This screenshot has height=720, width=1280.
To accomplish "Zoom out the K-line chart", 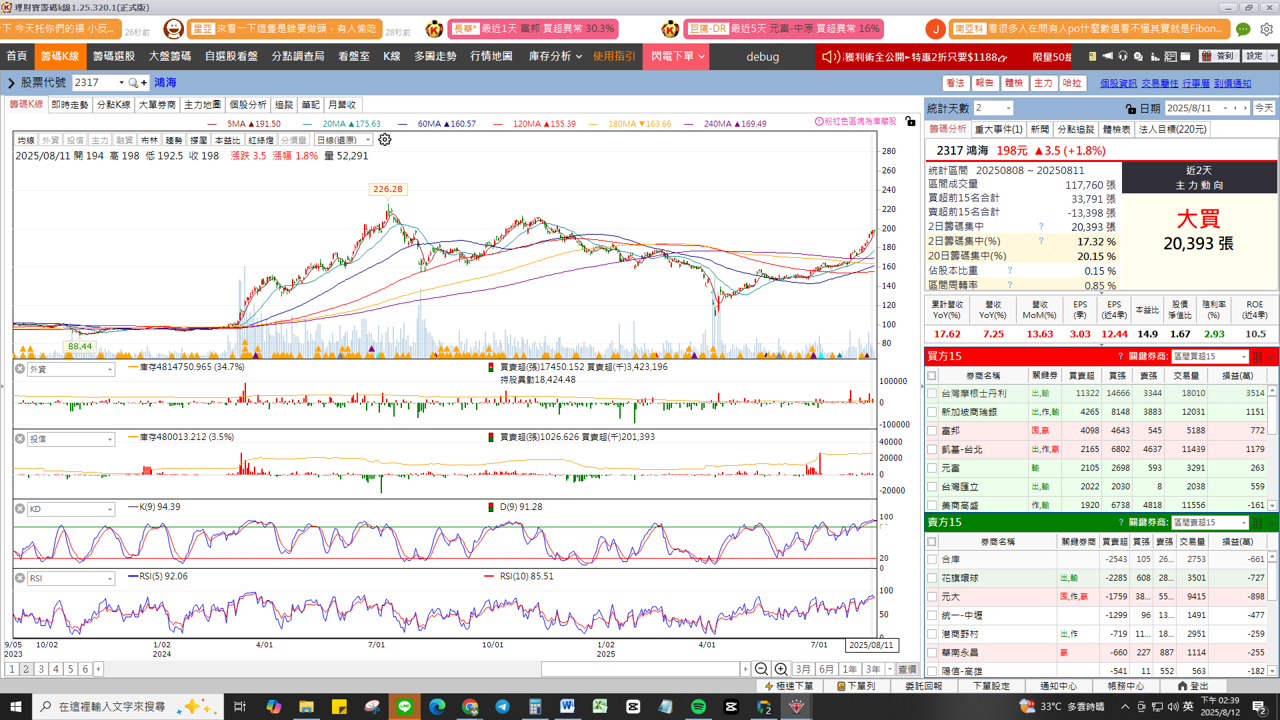I will point(762,669).
